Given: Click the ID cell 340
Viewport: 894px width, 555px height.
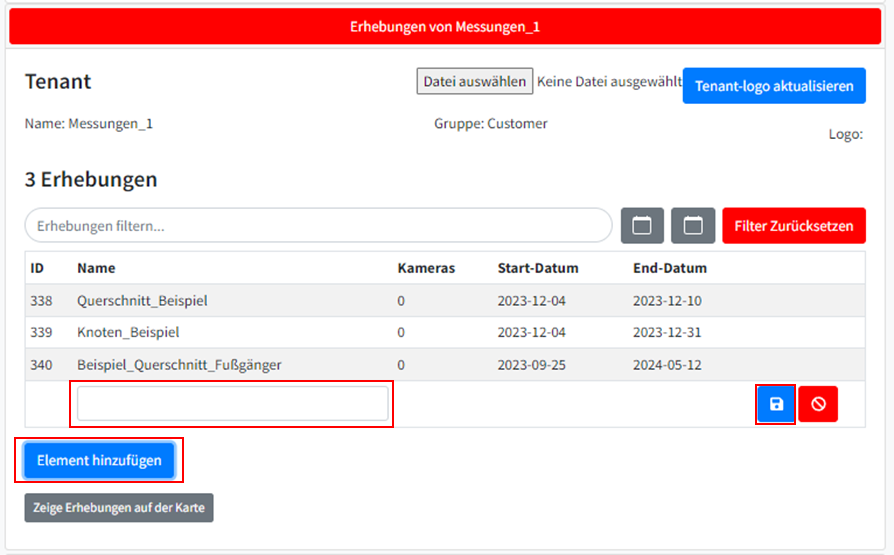Looking at the screenshot, I should click(x=41, y=364).
